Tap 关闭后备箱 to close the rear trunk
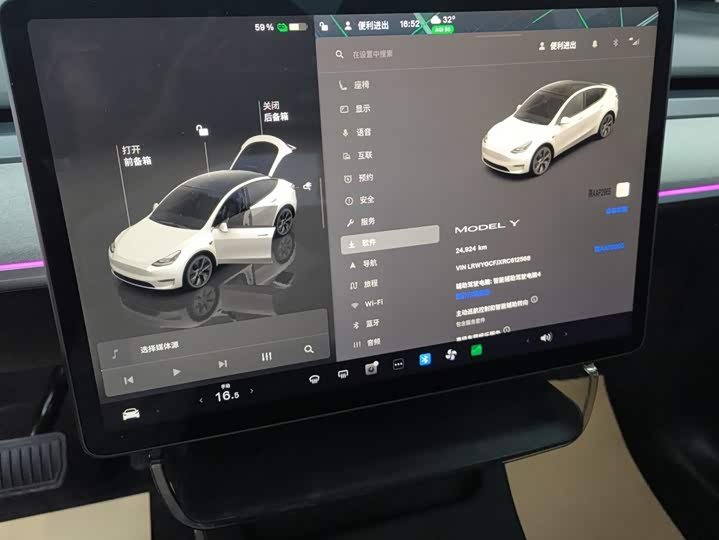 click(276, 111)
